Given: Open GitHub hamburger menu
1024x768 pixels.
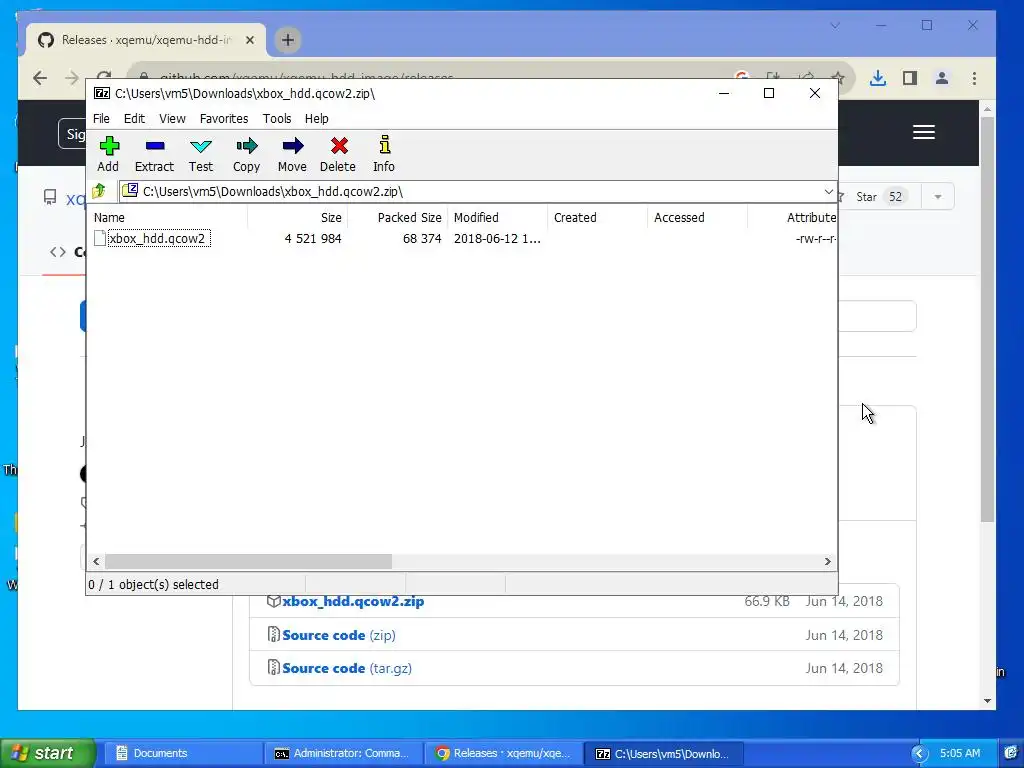Looking at the screenshot, I should (x=923, y=133).
